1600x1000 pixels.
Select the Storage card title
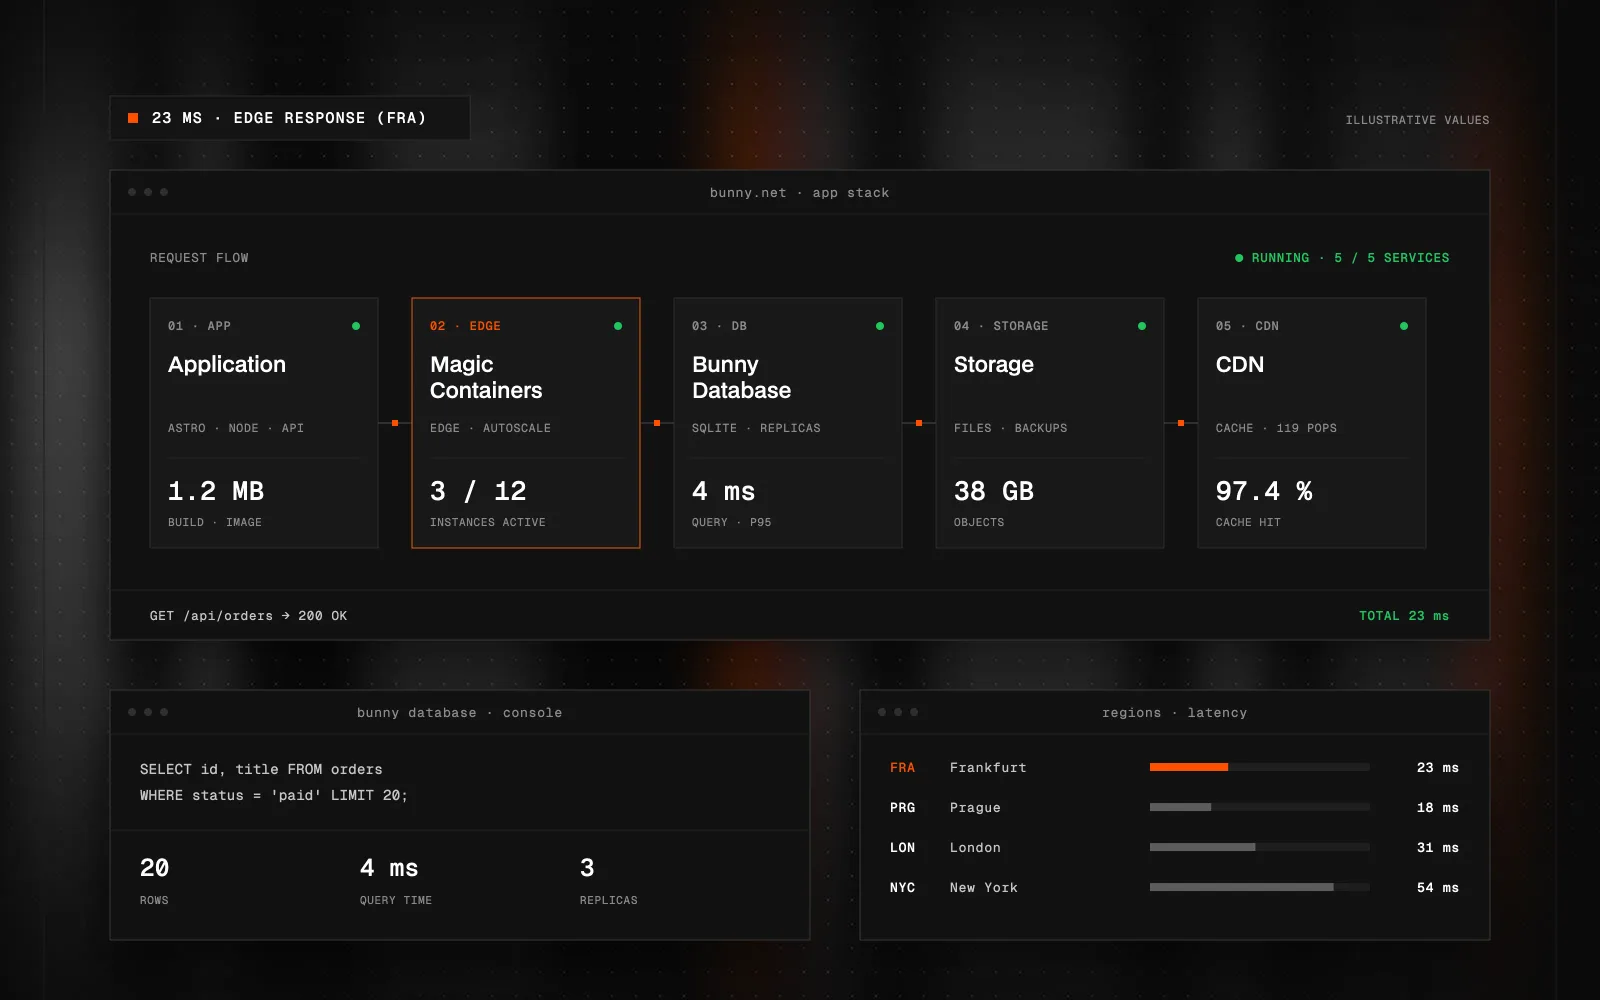coord(994,364)
